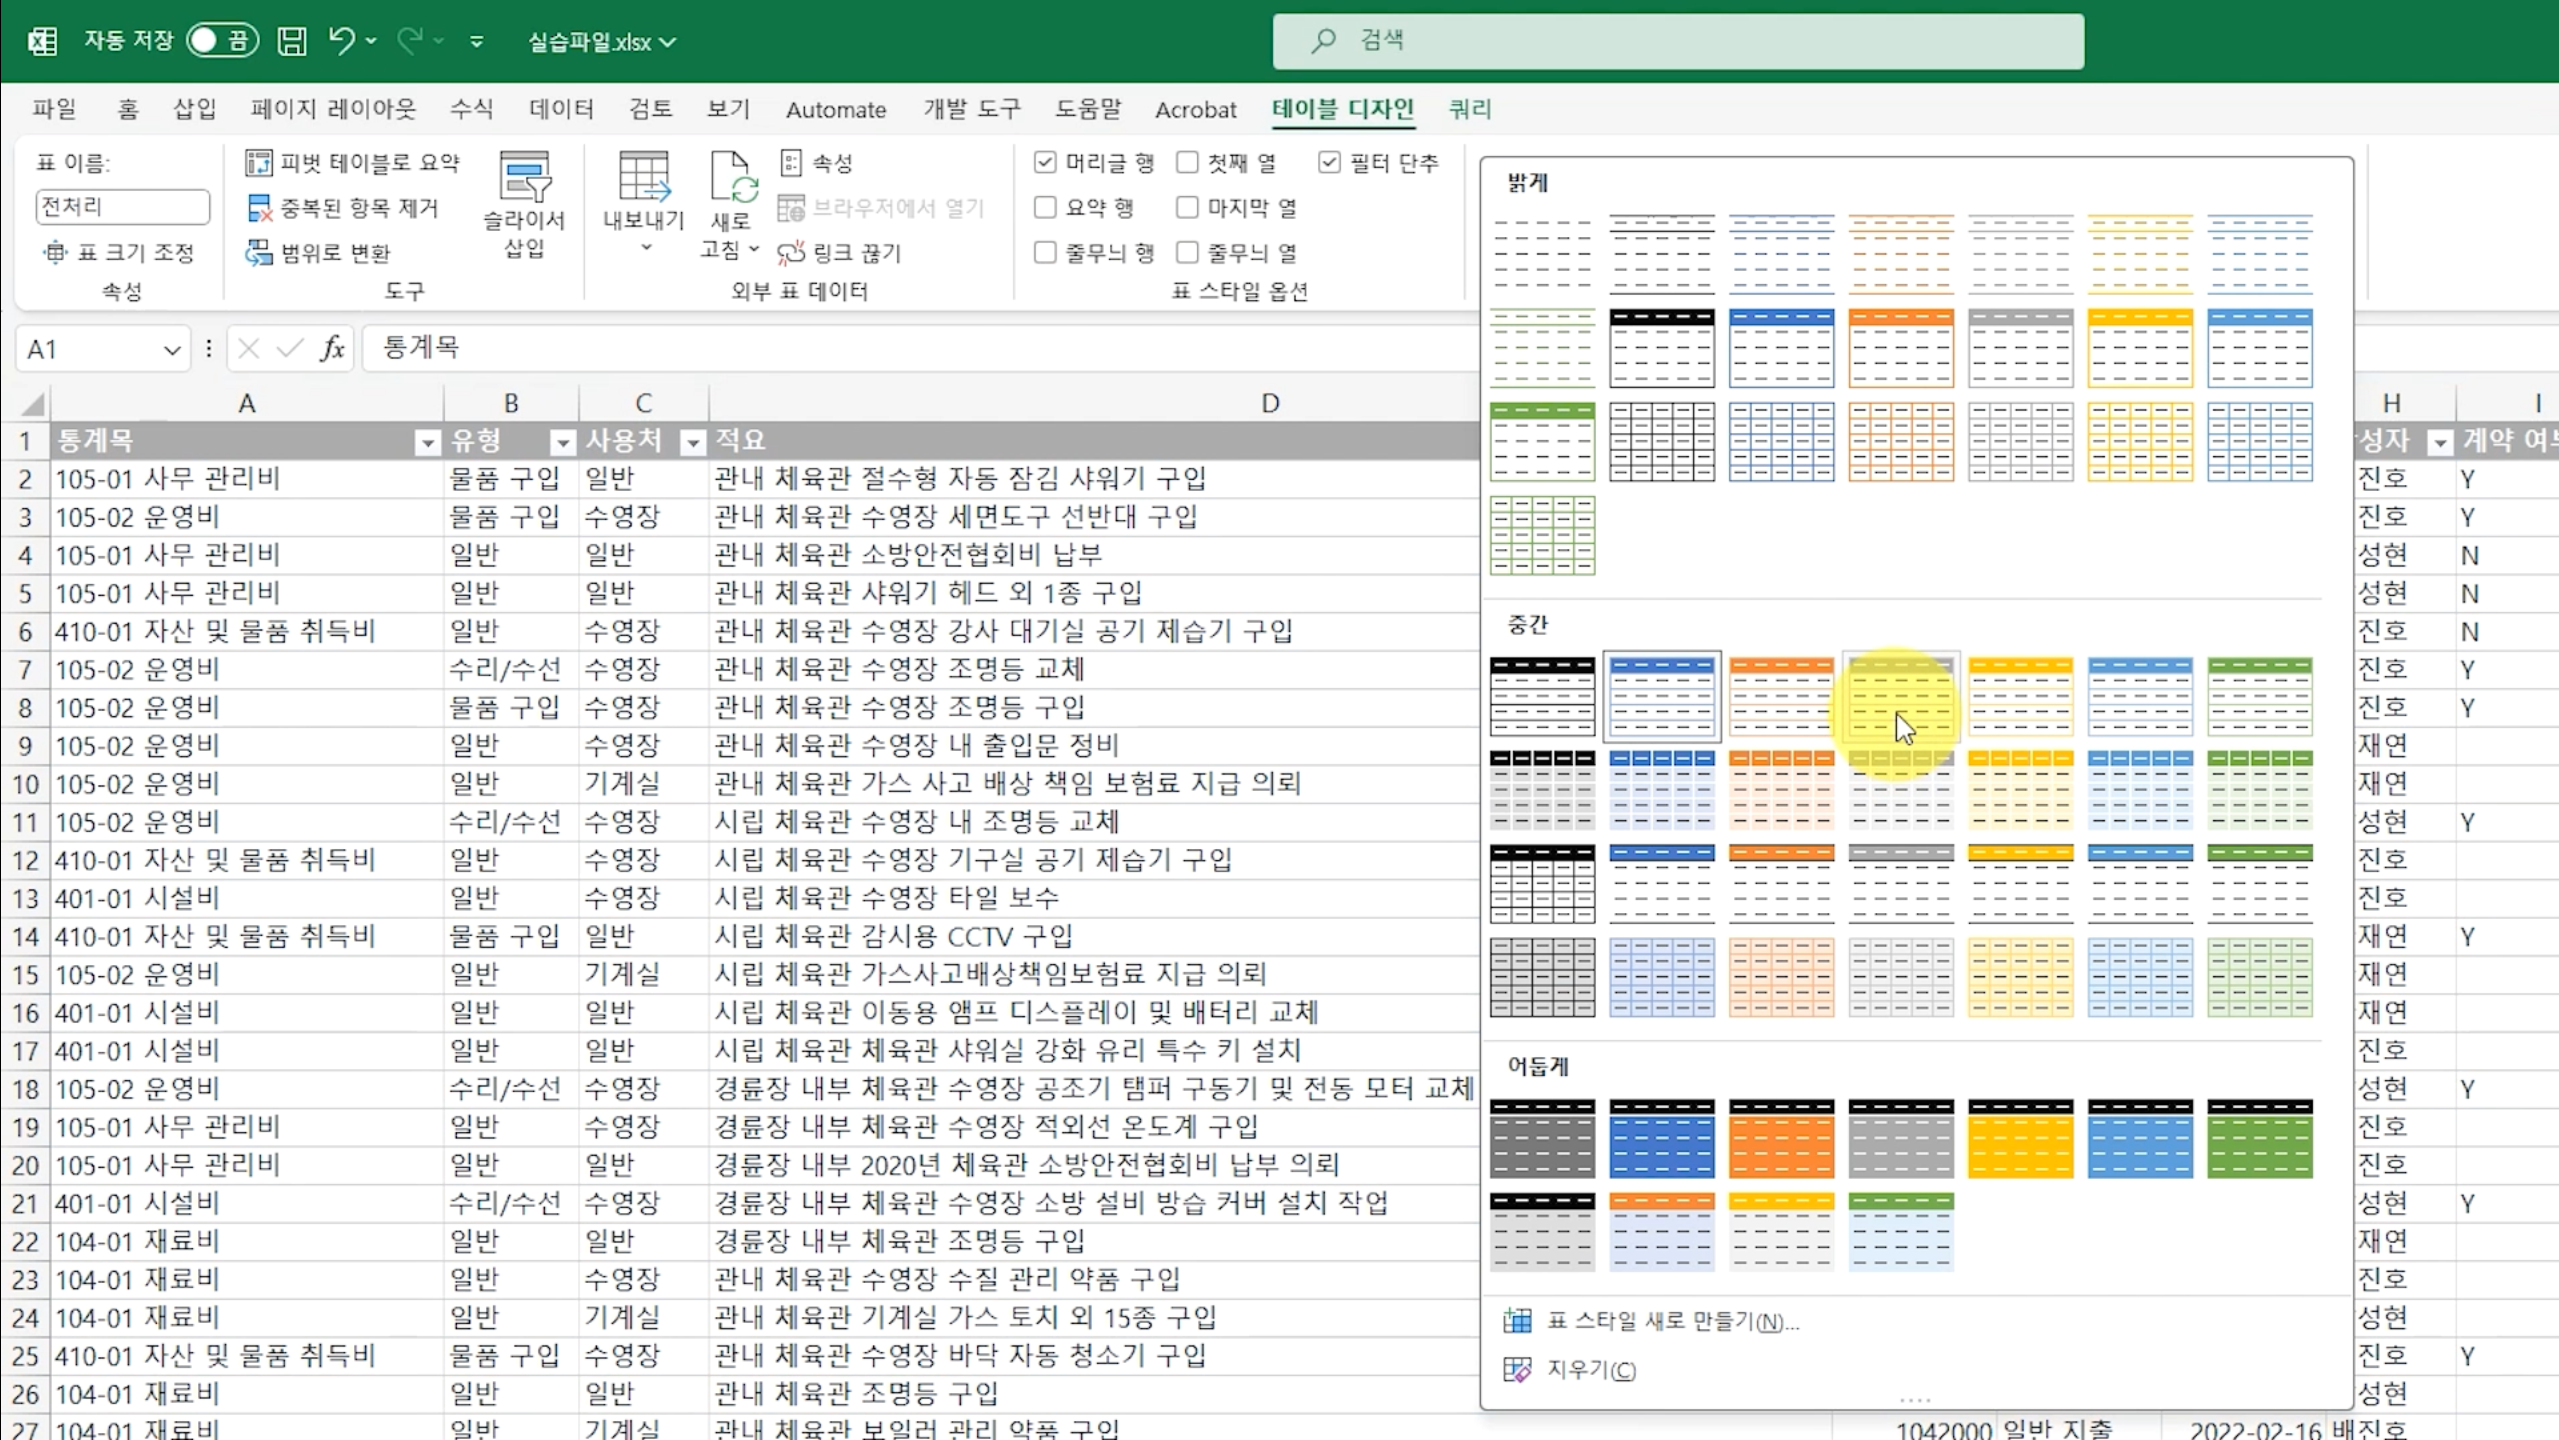Click the Undo arrow icon
The width and height of the screenshot is (2559, 1440).
tap(342, 41)
